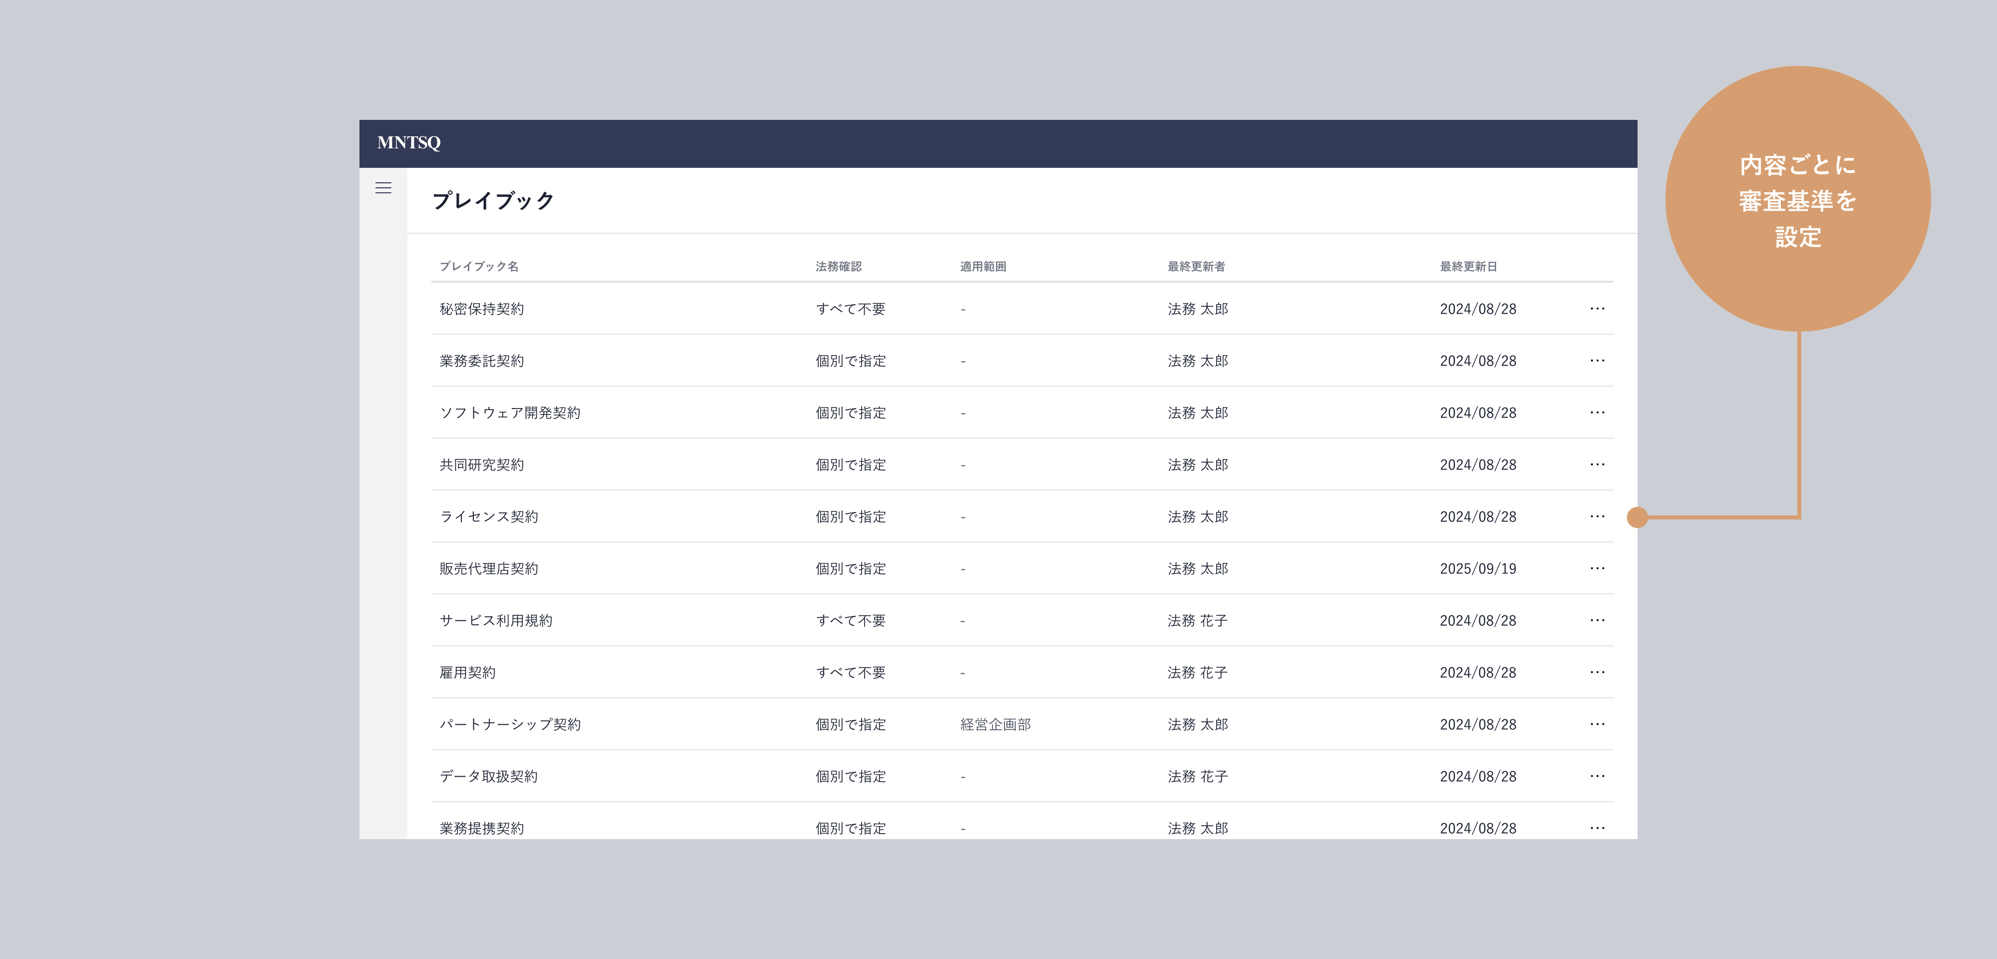The height and width of the screenshot is (959, 1997).
Task: Click the 法務確認 column header
Action: (x=838, y=267)
